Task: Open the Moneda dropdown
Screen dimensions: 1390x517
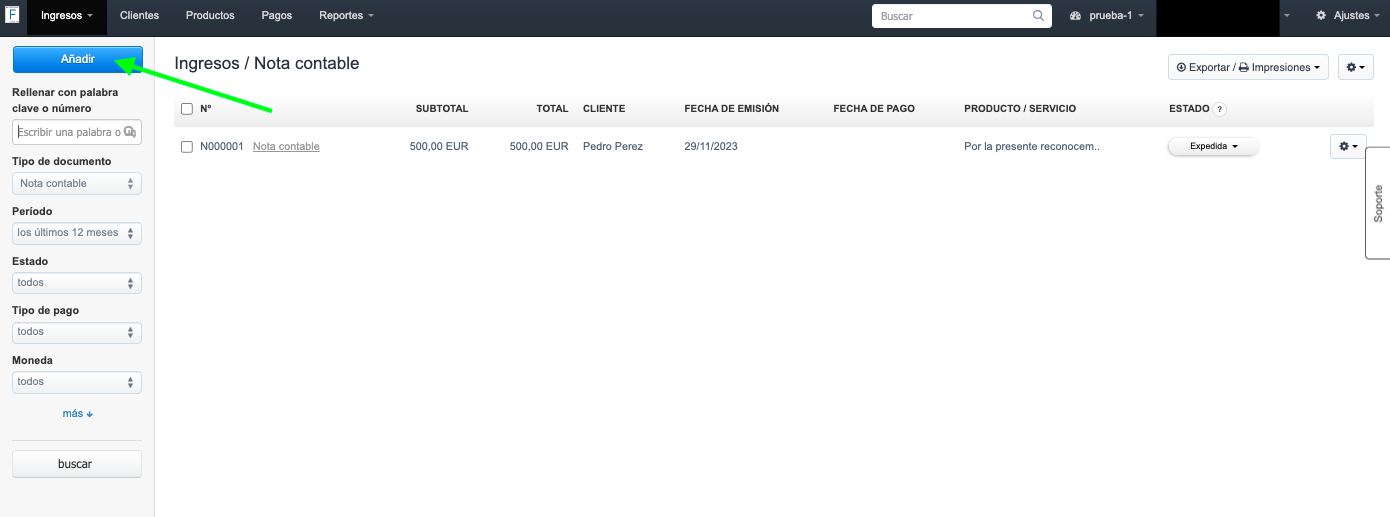Action: 77,382
